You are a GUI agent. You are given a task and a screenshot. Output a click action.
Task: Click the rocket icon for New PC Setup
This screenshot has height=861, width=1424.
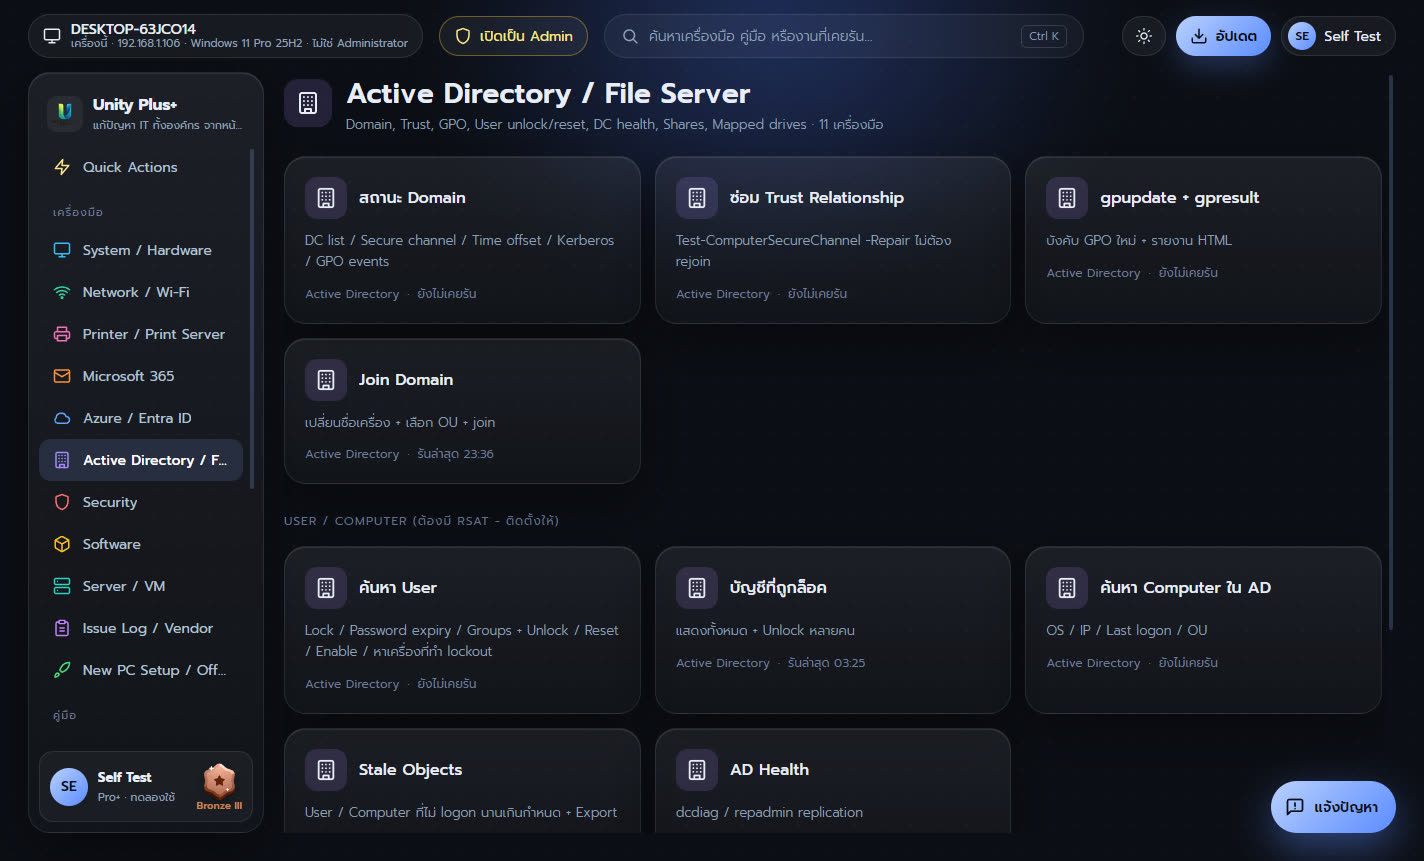62,670
